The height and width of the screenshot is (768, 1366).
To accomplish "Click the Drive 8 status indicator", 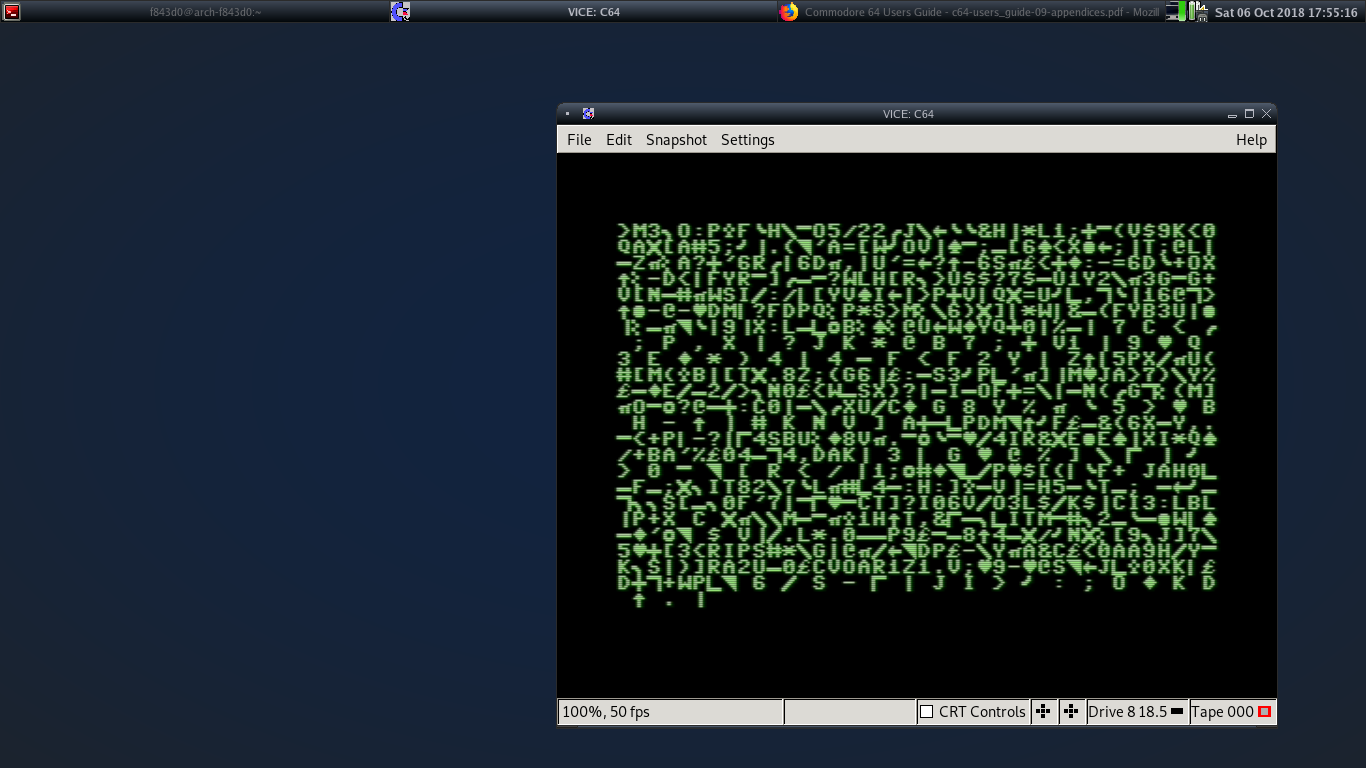I will (1137, 712).
